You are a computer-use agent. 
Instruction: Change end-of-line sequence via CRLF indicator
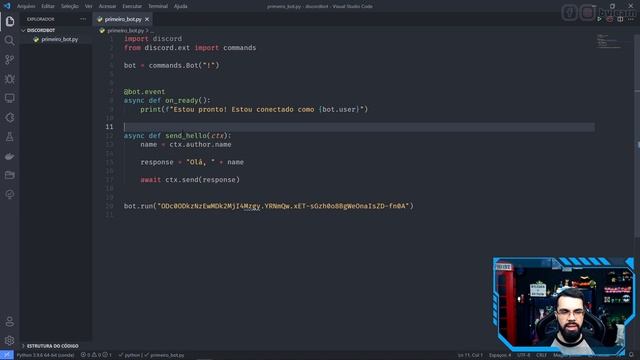tap(541, 355)
